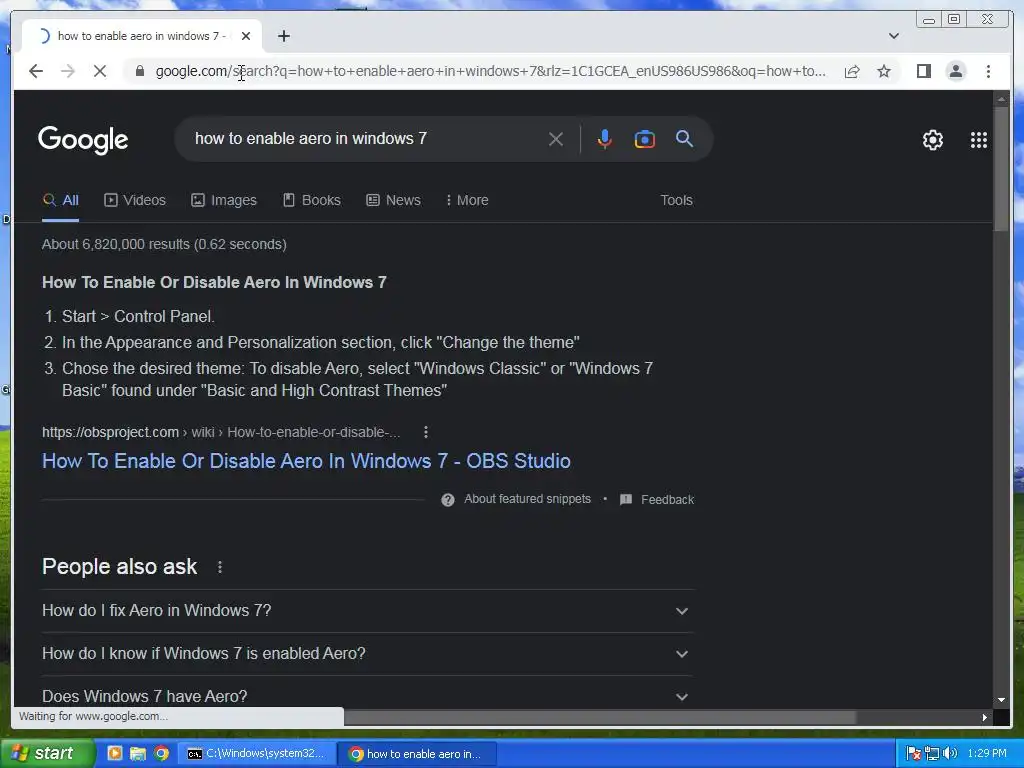
Task: Click horizontal scrollbar right arrow
Action: tap(985, 717)
